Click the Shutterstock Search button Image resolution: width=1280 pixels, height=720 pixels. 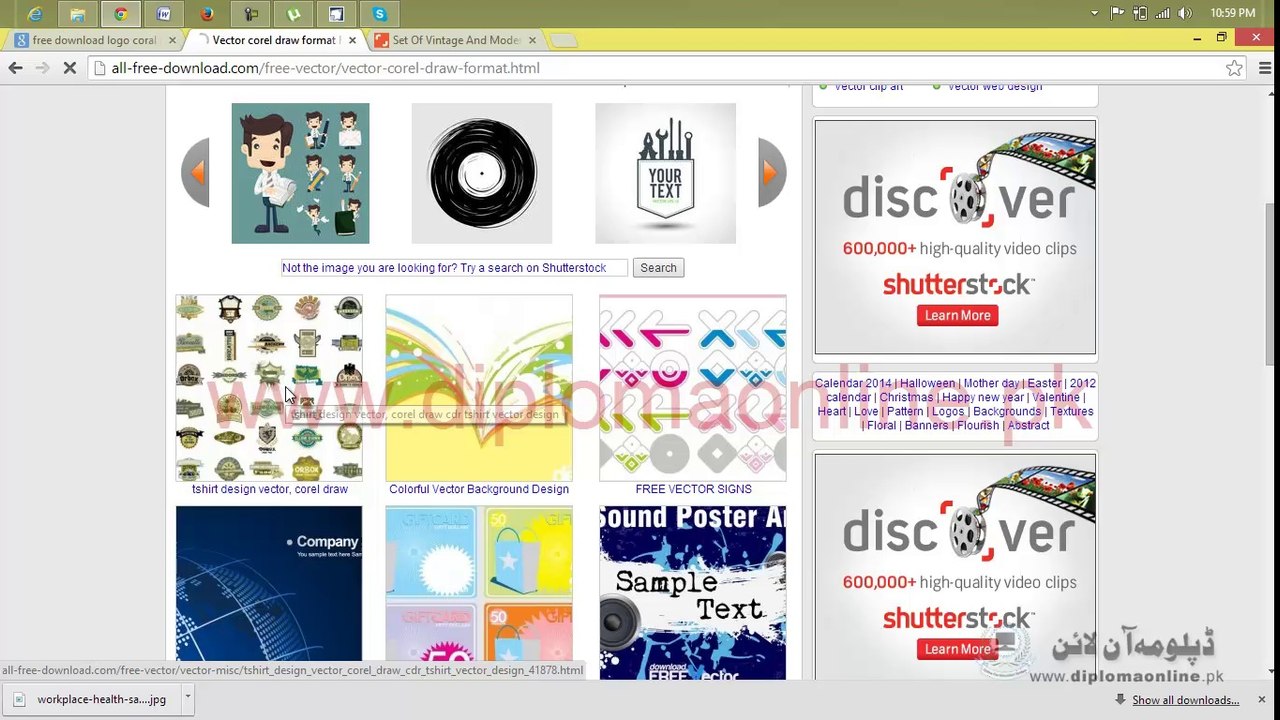(x=658, y=268)
